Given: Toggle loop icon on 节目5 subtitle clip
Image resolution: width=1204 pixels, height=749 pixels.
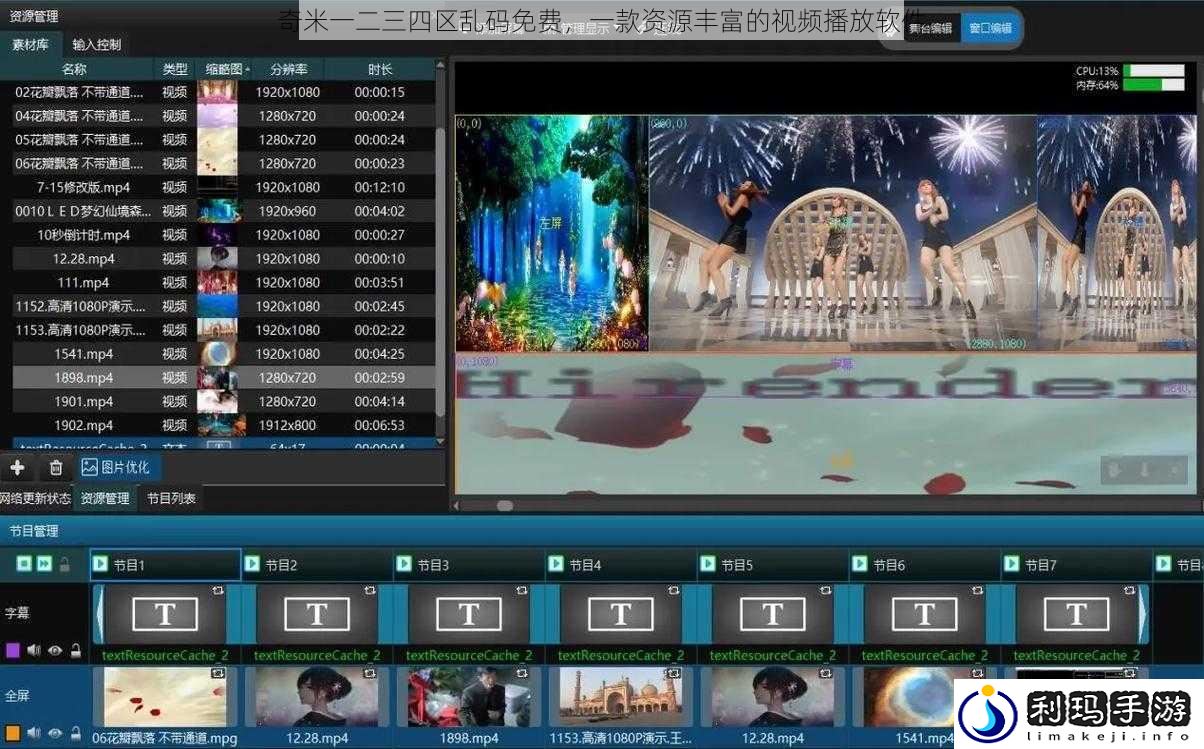Looking at the screenshot, I should tap(826, 591).
